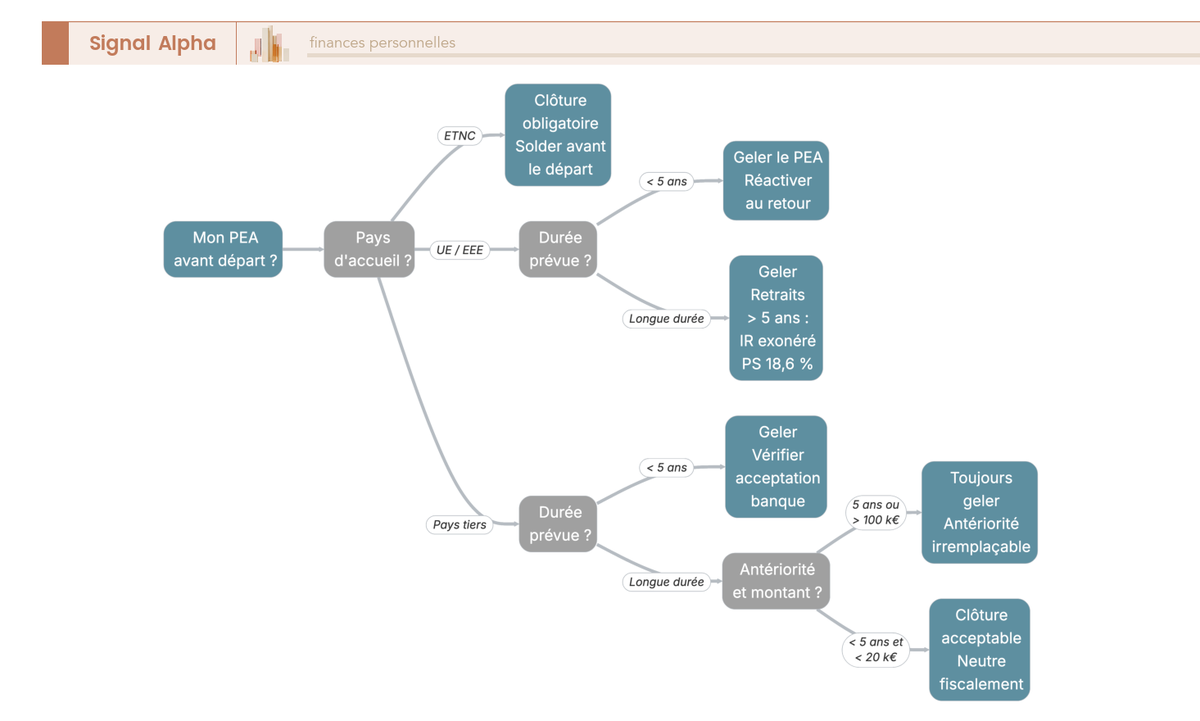Click the Antériorité et montant decision node

pyautogui.click(x=776, y=581)
